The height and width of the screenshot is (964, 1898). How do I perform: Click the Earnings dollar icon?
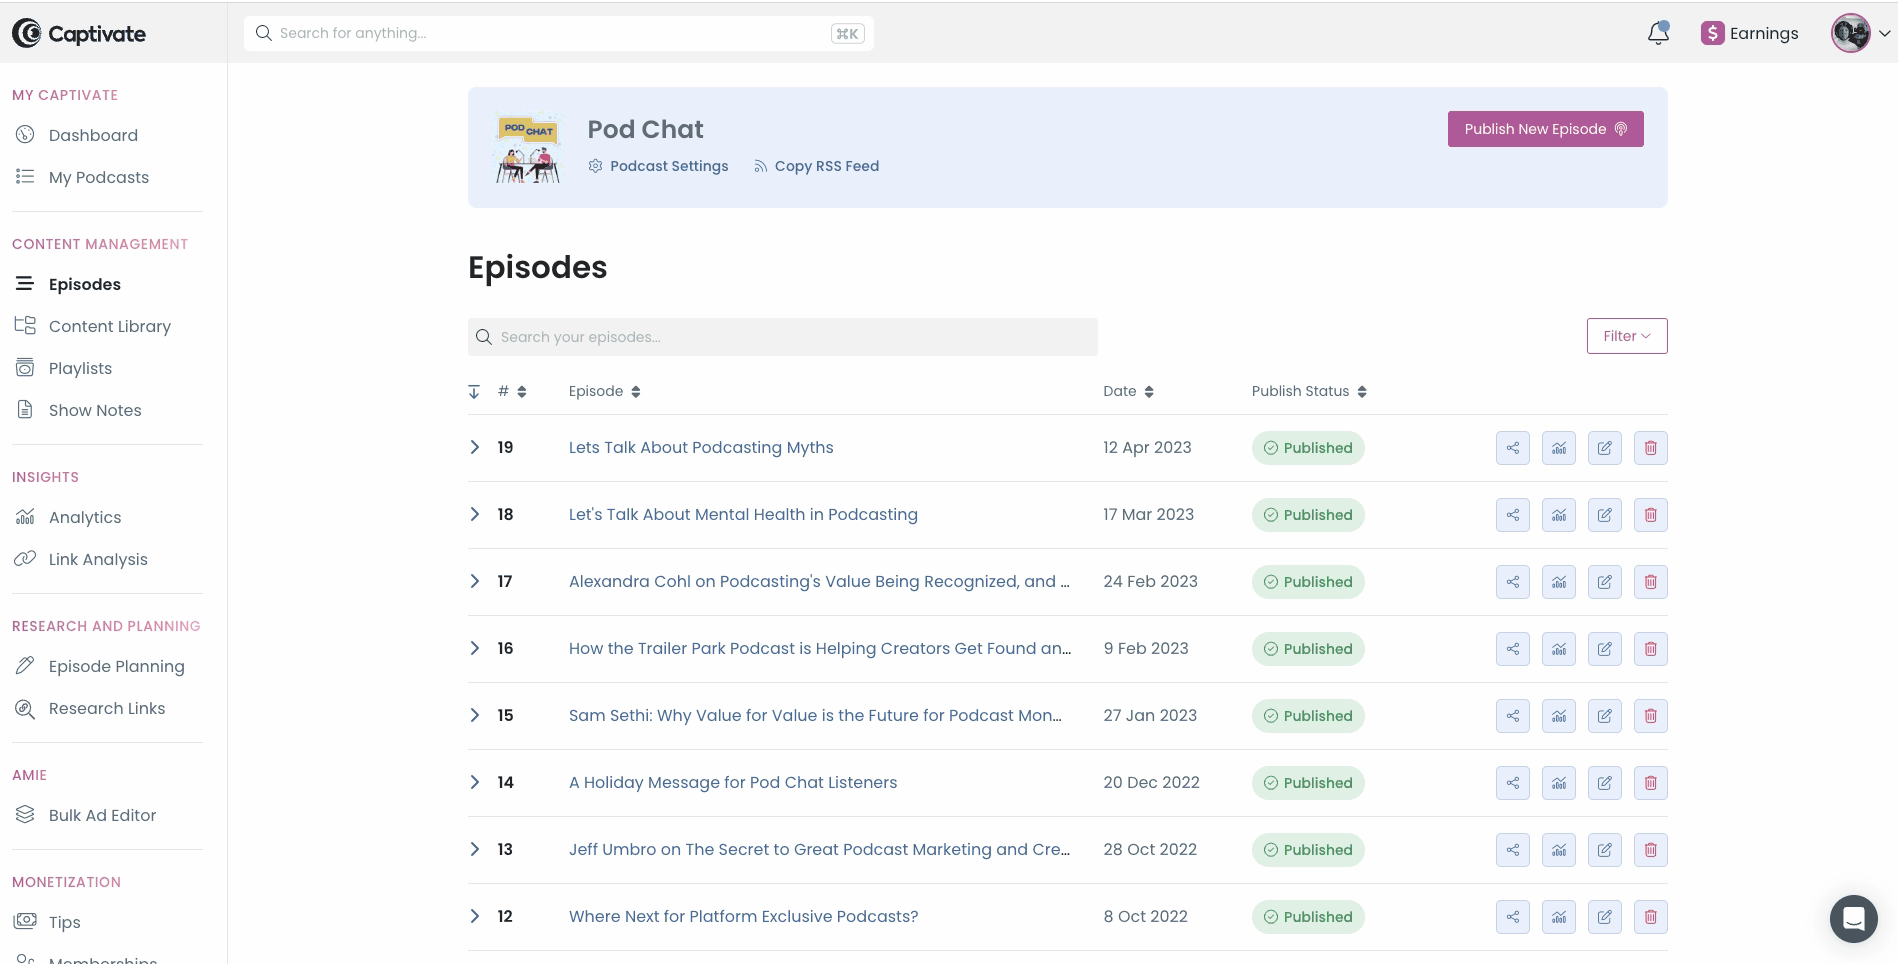tap(1712, 33)
